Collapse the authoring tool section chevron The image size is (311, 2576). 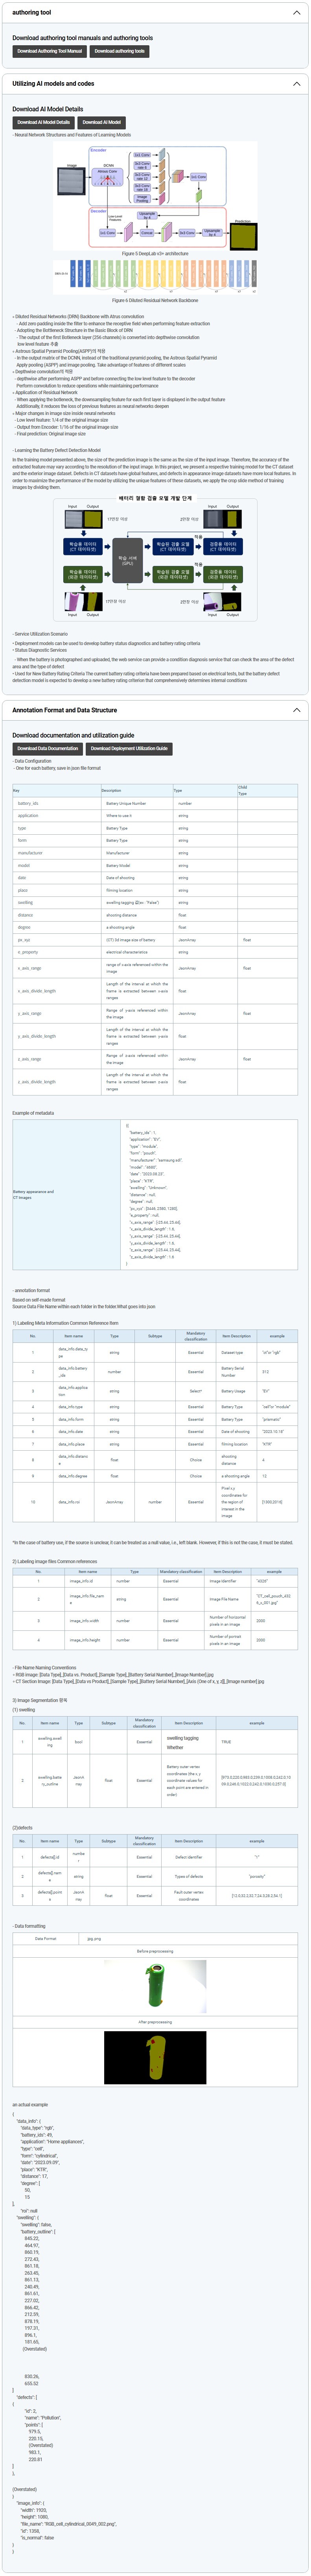click(x=296, y=13)
